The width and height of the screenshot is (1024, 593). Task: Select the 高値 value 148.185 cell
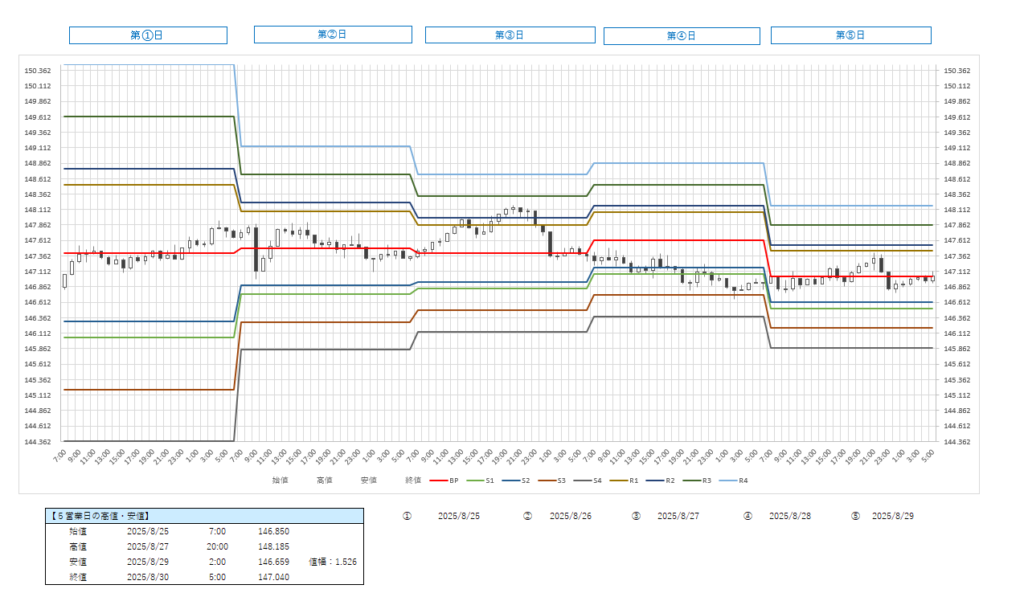pyautogui.click(x=273, y=546)
